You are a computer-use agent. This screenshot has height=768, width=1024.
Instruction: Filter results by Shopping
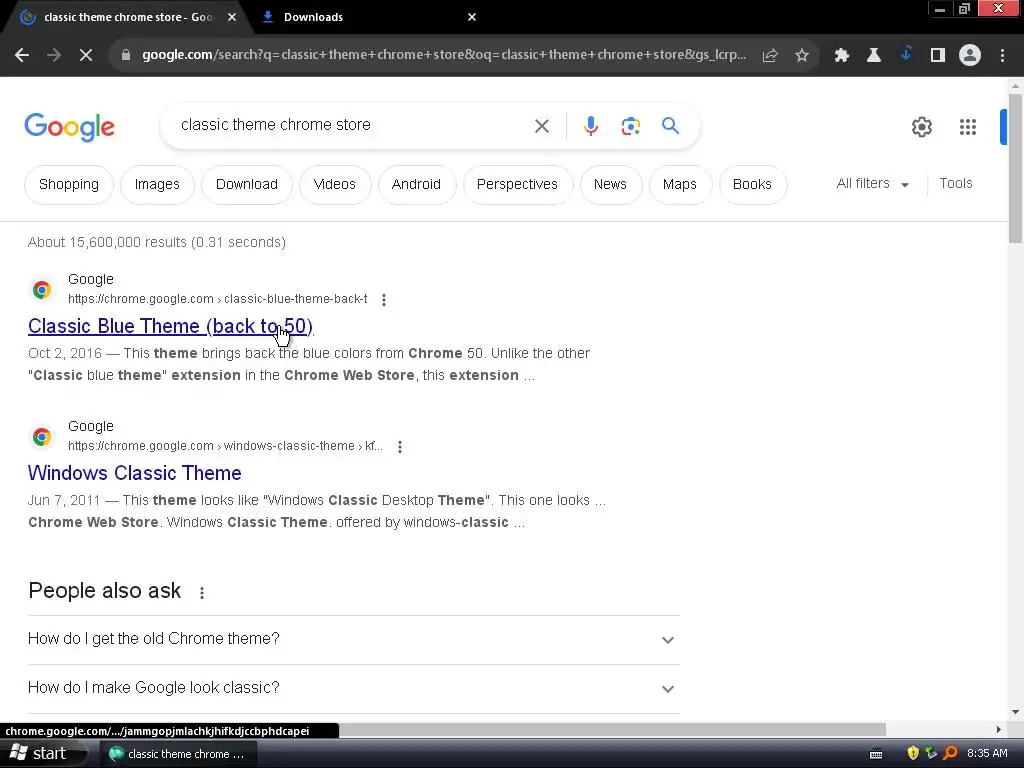[x=69, y=184]
